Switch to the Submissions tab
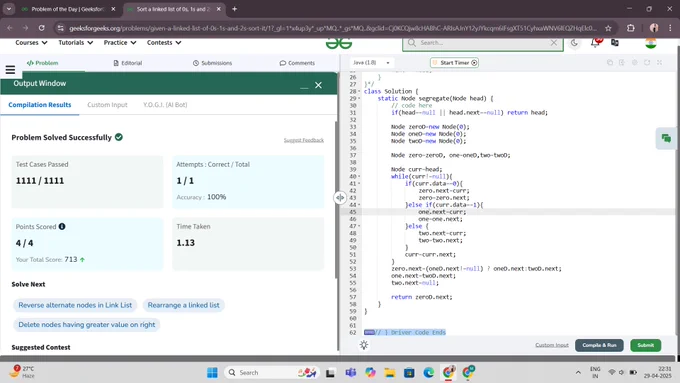The image size is (680, 383). pos(212,63)
